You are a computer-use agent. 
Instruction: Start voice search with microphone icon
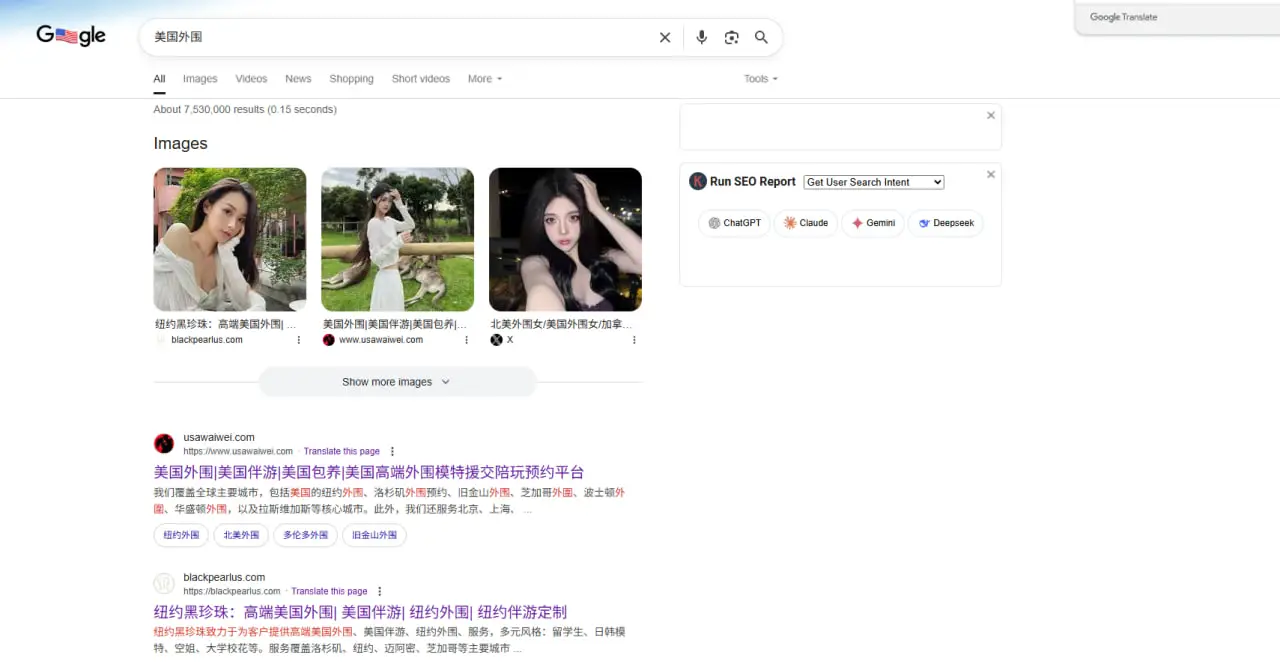point(702,37)
